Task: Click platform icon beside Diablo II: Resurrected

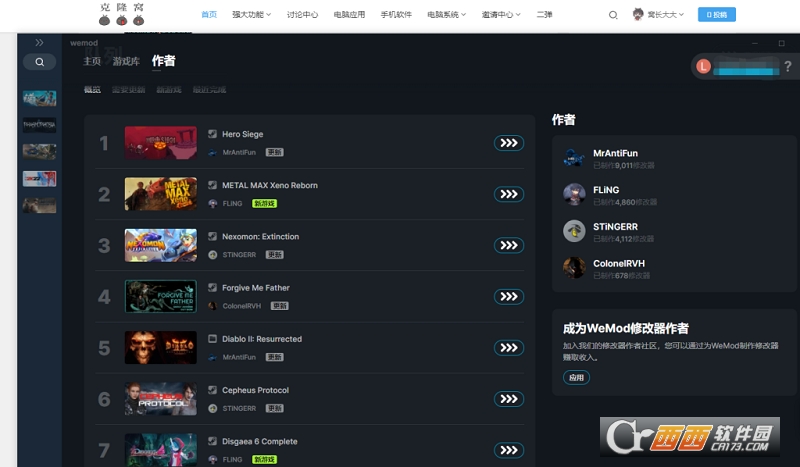Action: 213,338
